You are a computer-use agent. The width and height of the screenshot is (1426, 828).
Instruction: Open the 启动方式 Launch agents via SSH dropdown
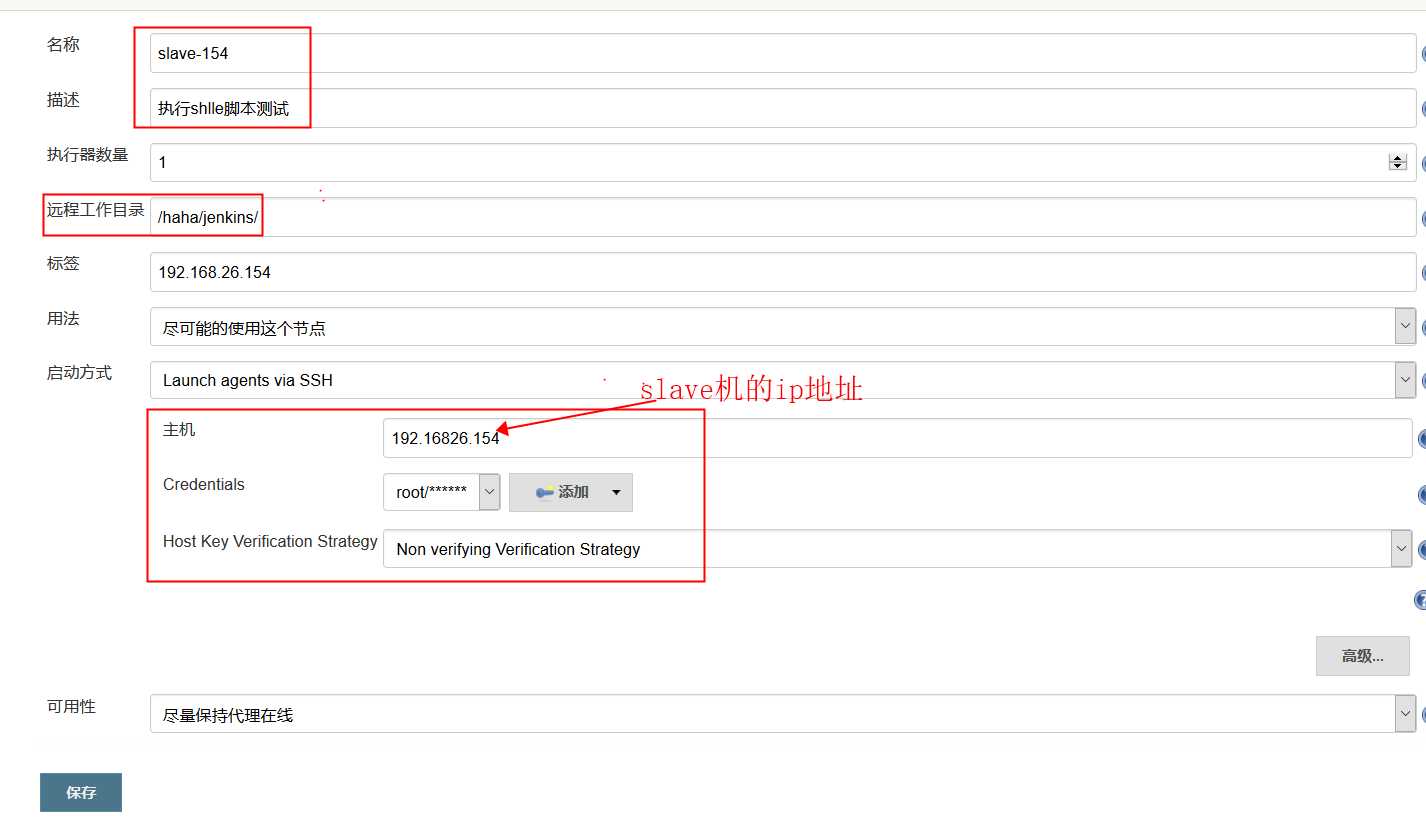[x=783, y=380]
